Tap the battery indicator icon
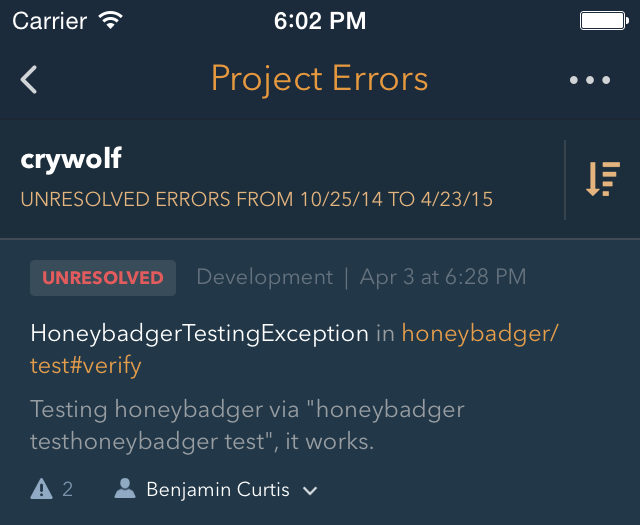Viewport: 640px width, 525px height. 602,20
